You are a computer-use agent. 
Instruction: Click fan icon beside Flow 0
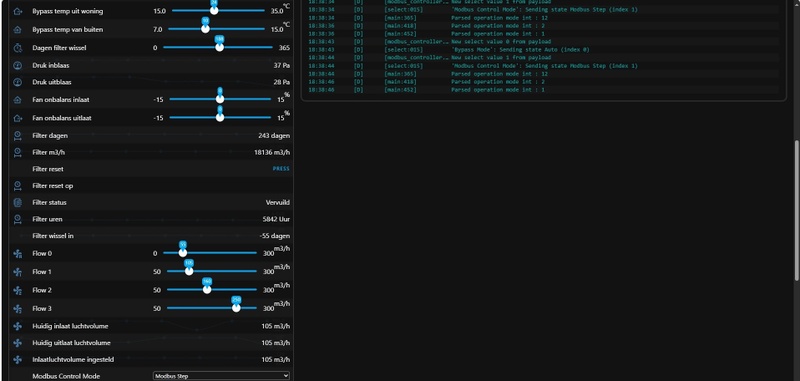(x=17, y=253)
